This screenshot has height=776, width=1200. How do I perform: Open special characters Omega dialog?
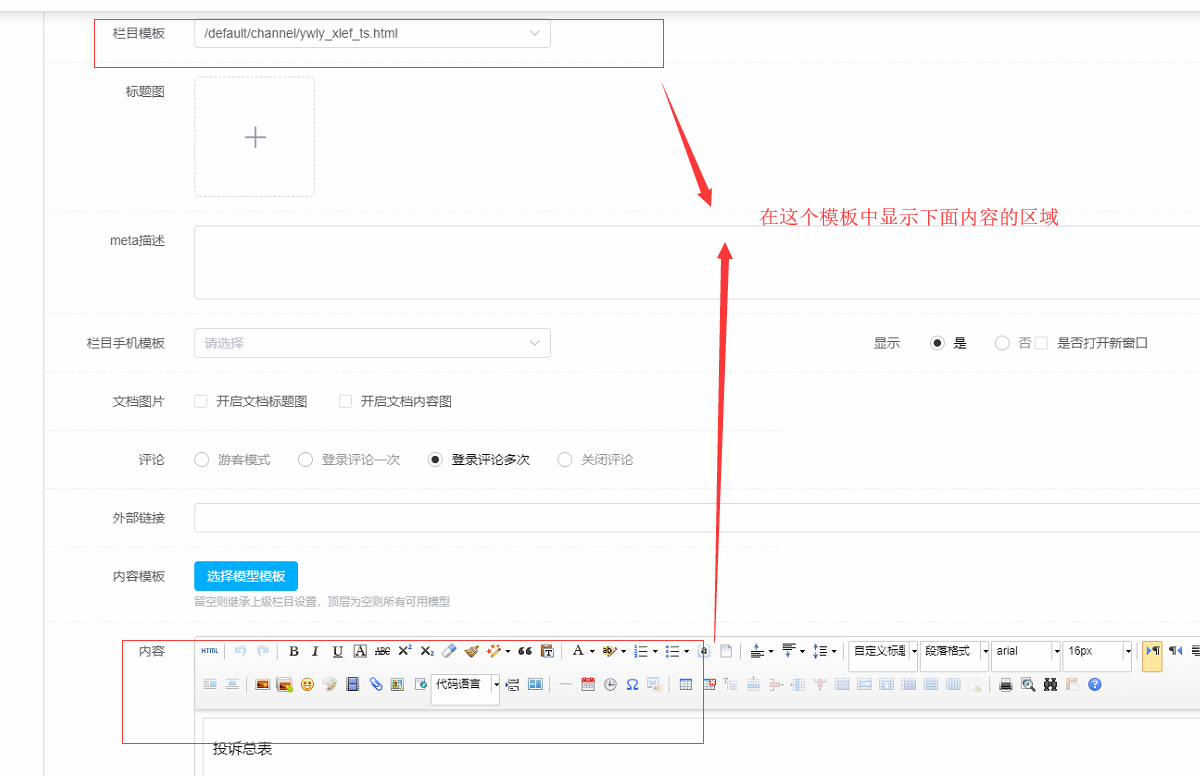point(632,684)
